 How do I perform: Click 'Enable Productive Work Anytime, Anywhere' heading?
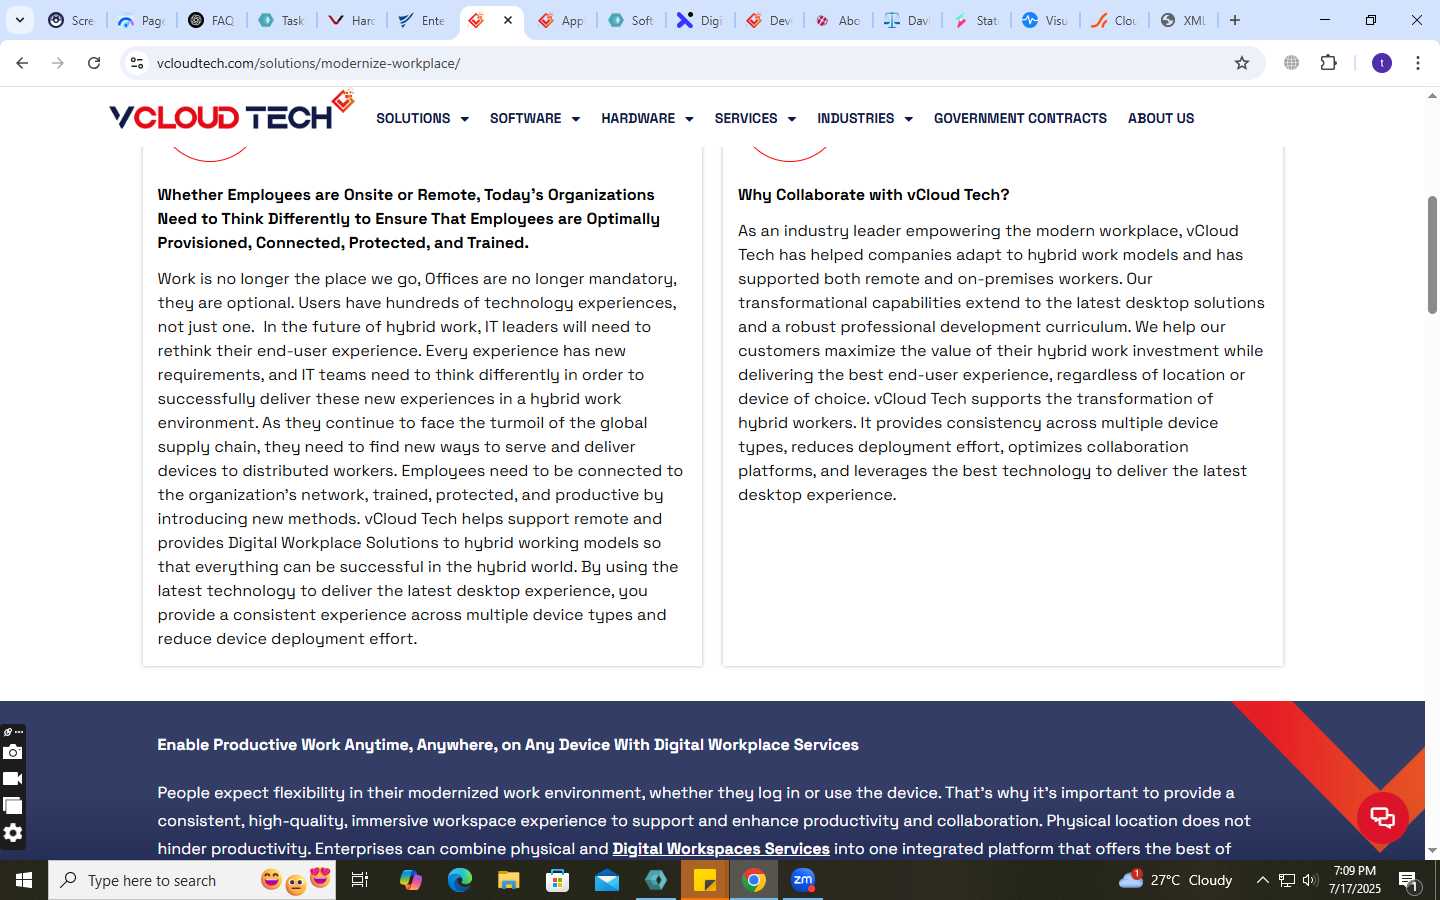[x=507, y=744]
